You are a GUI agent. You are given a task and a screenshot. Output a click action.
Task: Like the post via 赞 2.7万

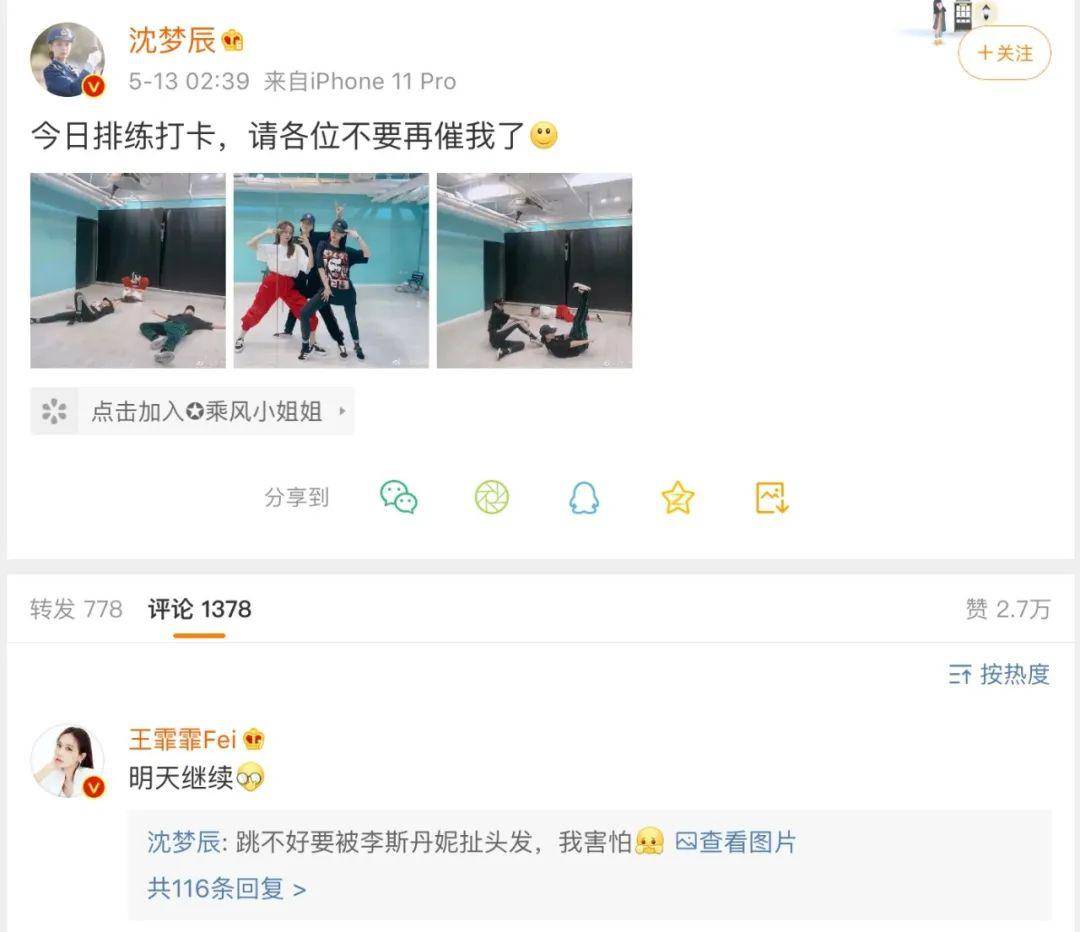(1008, 609)
